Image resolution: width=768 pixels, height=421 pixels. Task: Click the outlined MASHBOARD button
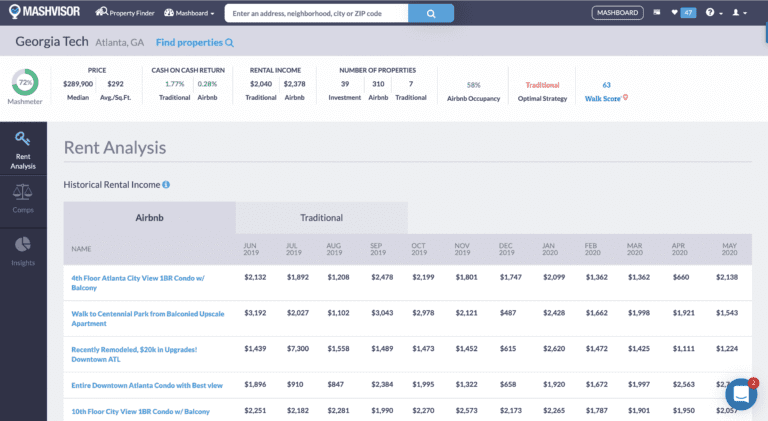pos(618,13)
